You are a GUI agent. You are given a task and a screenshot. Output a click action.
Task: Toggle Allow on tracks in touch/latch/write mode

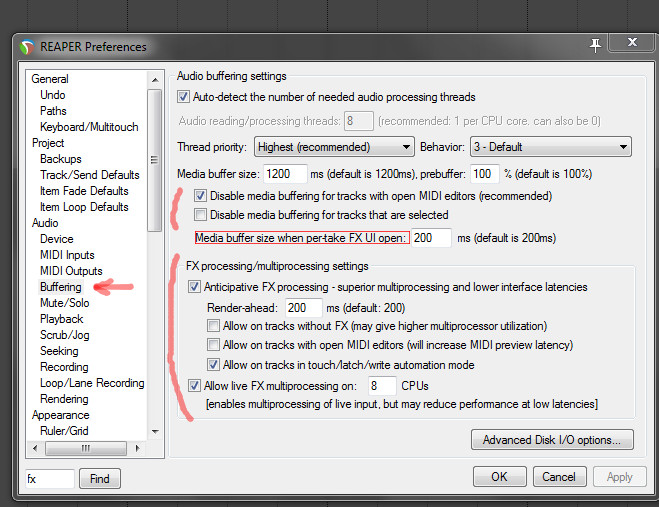(x=213, y=364)
